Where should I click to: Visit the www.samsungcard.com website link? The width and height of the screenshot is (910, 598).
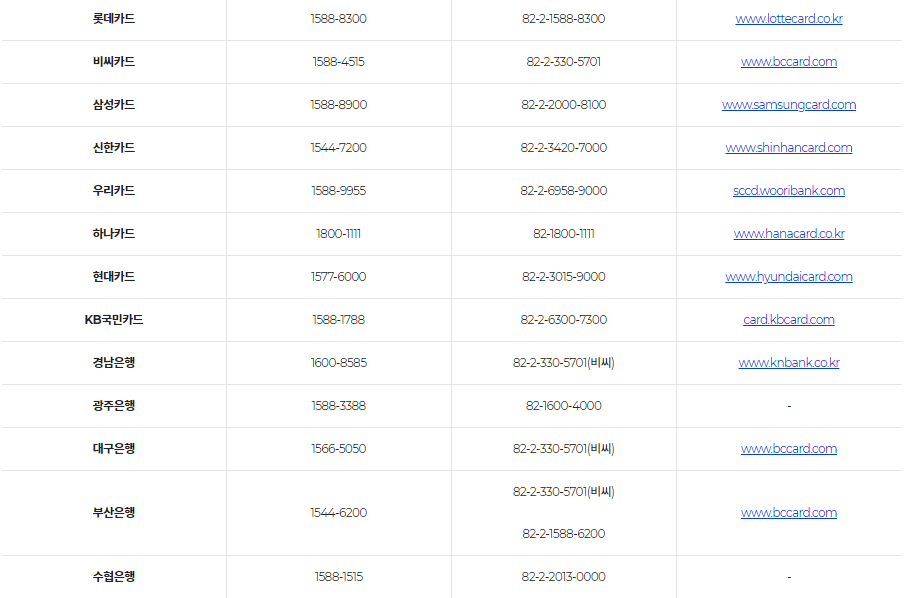point(789,105)
